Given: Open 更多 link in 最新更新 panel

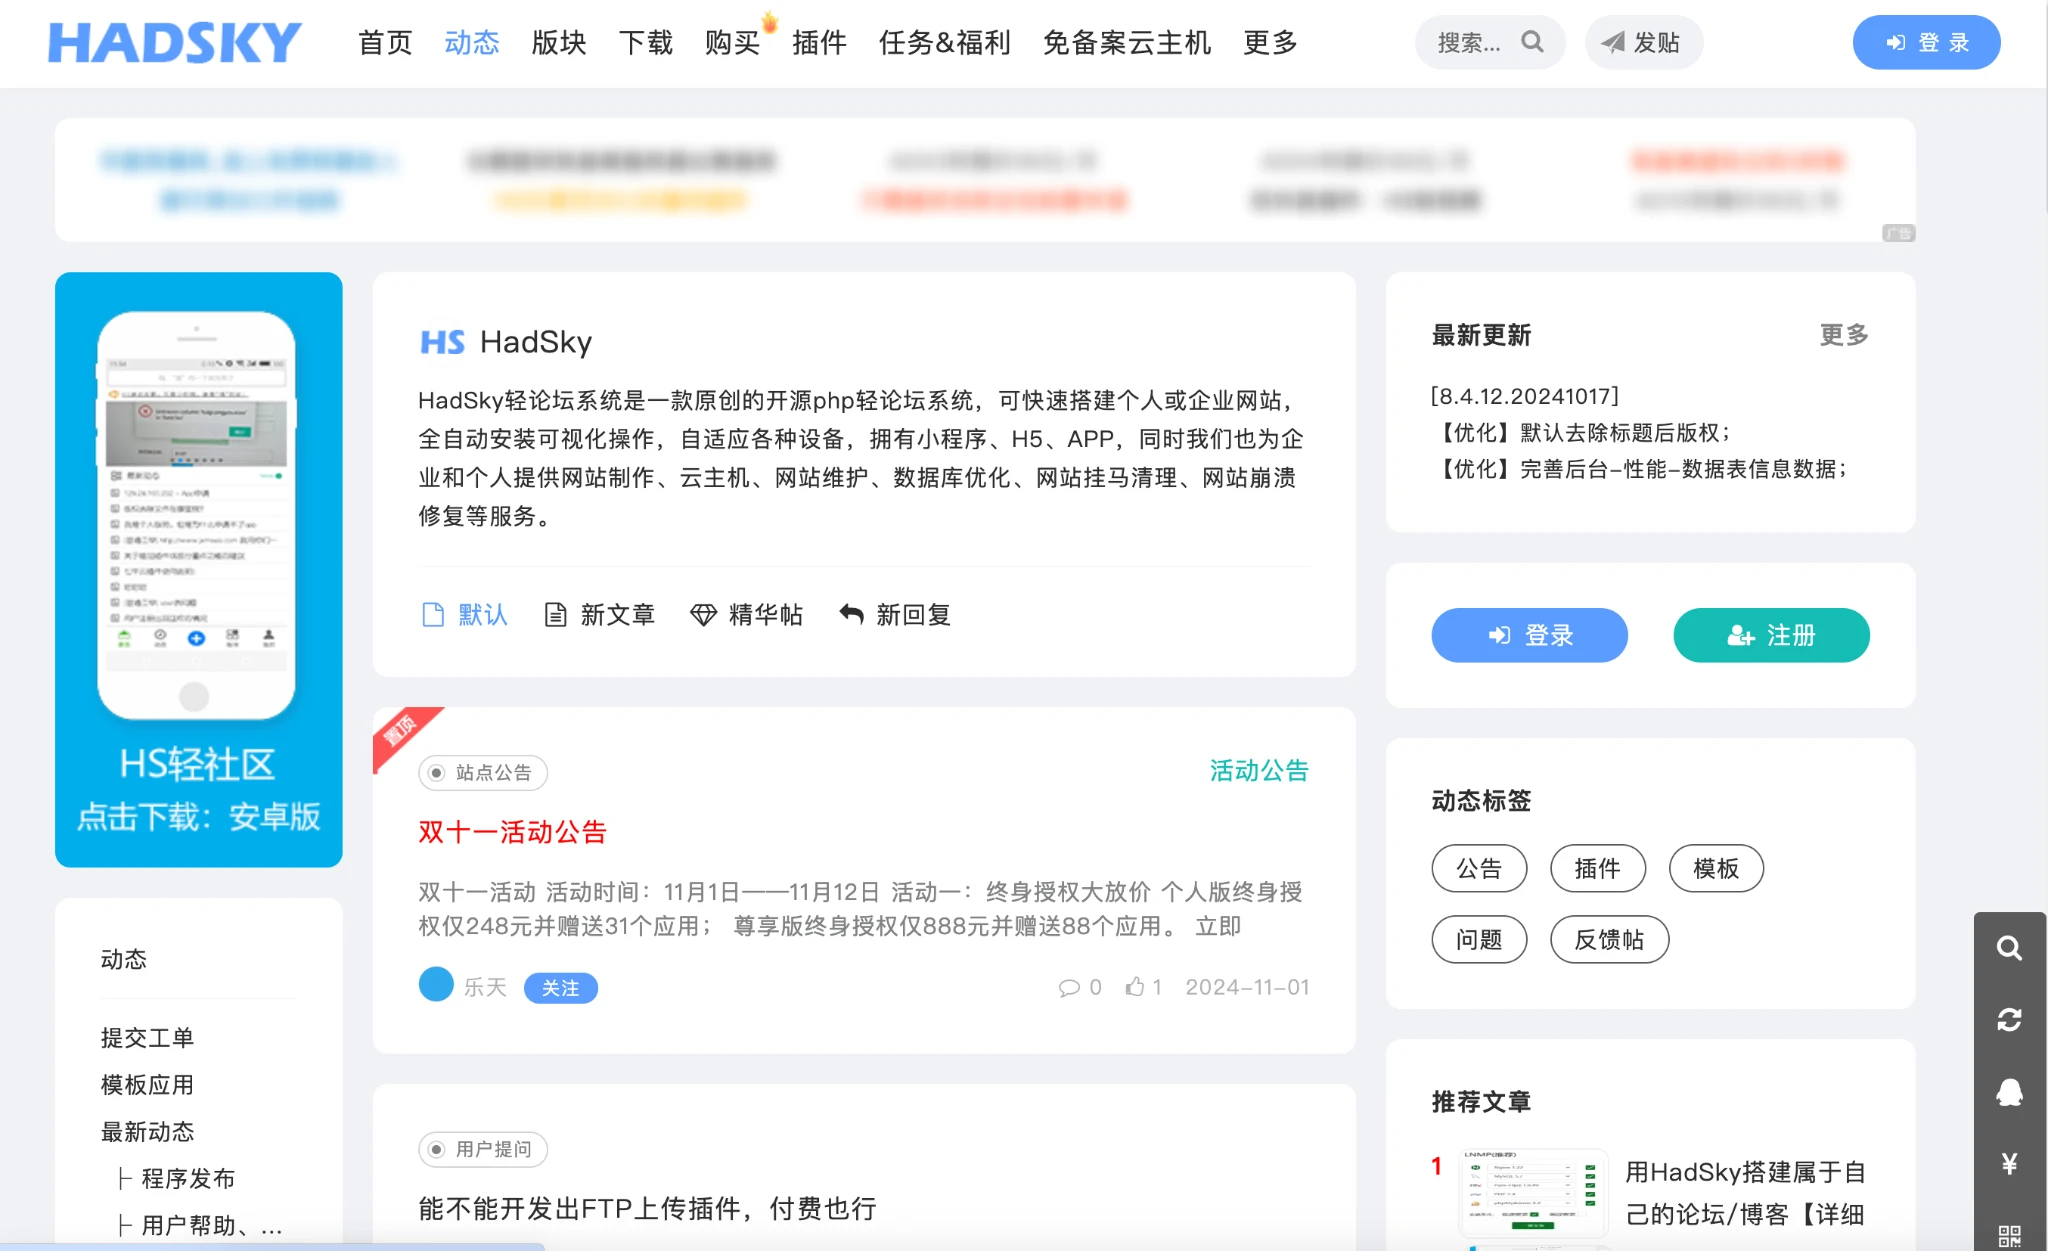Looking at the screenshot, I should tap(1843, 335).
